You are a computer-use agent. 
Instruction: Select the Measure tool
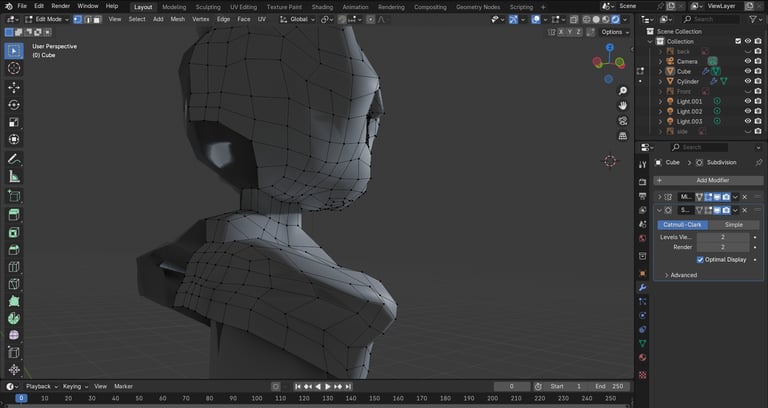pyautogui.click(x=14, y=176)
